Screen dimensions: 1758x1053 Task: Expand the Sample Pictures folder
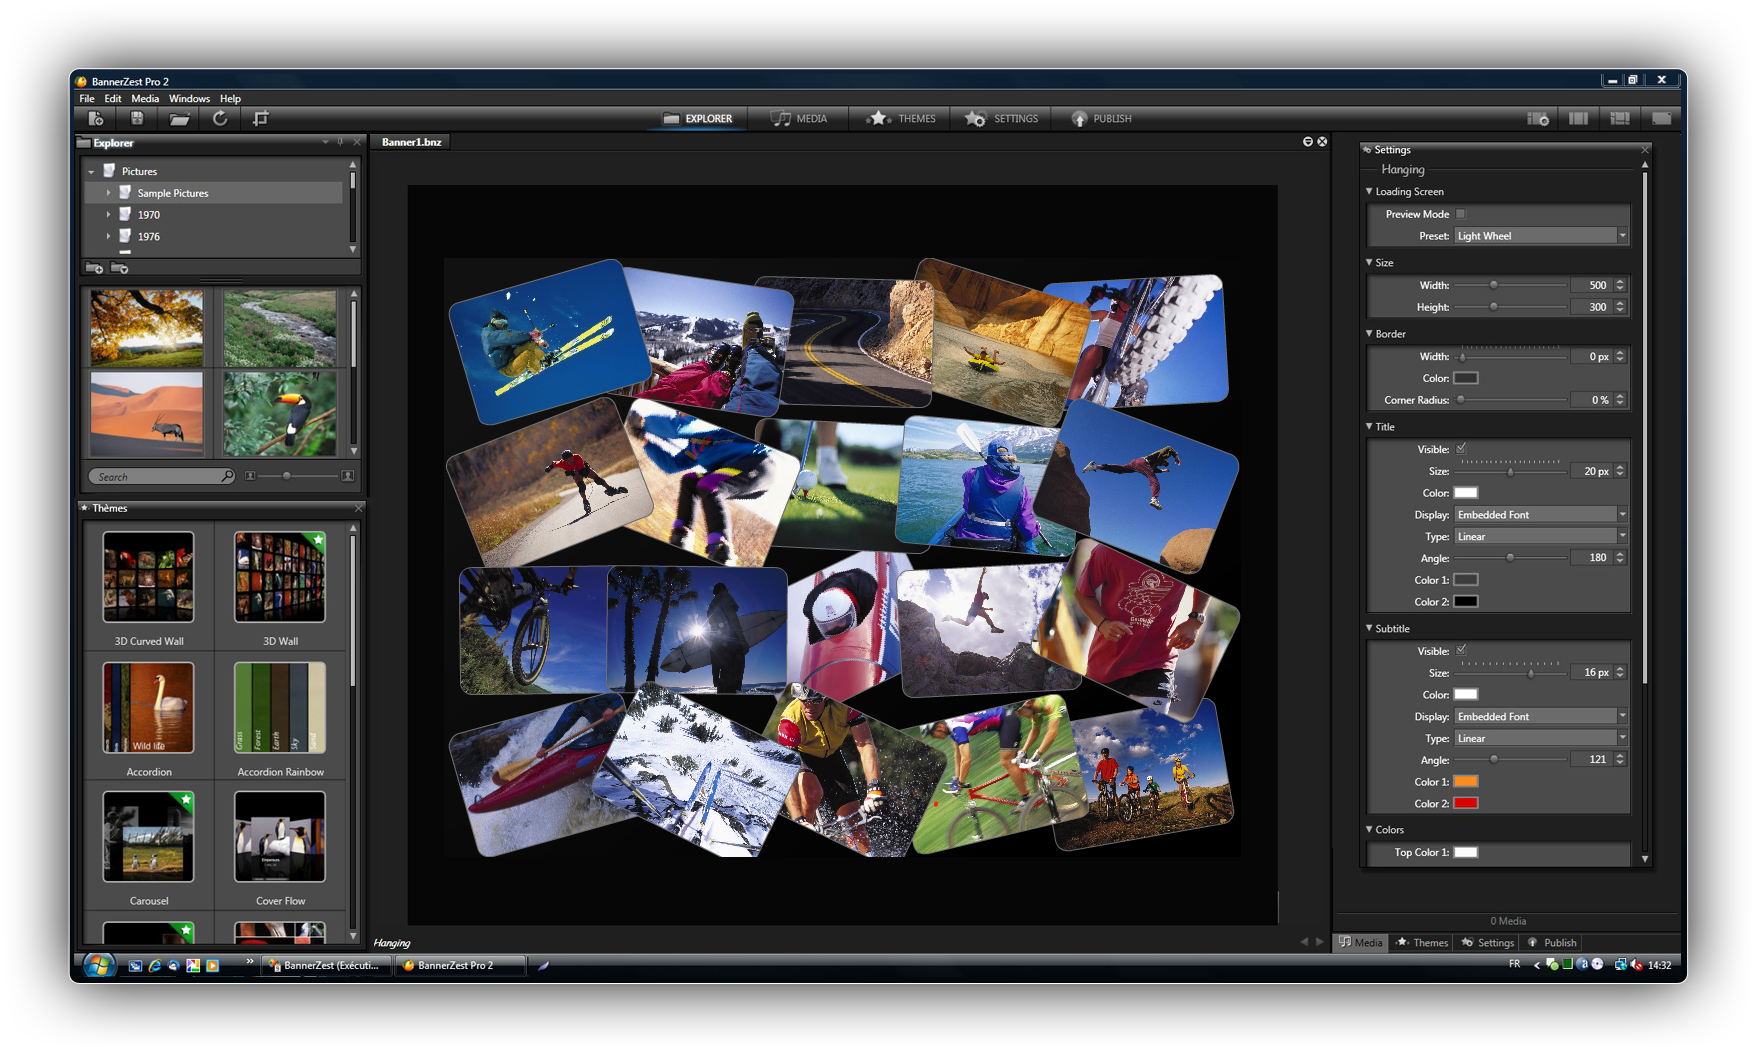(x=109, y=193)
